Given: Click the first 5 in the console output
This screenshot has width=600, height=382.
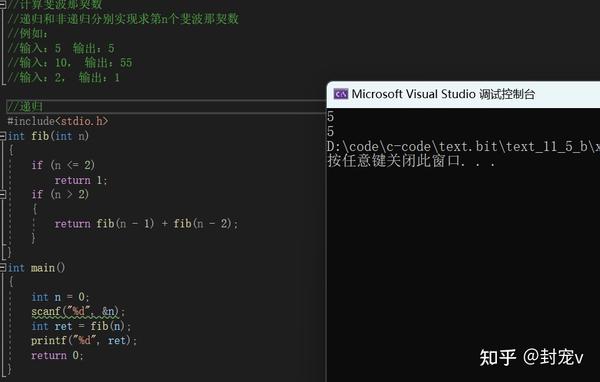Looking at the screenshot, I should 331,116.
